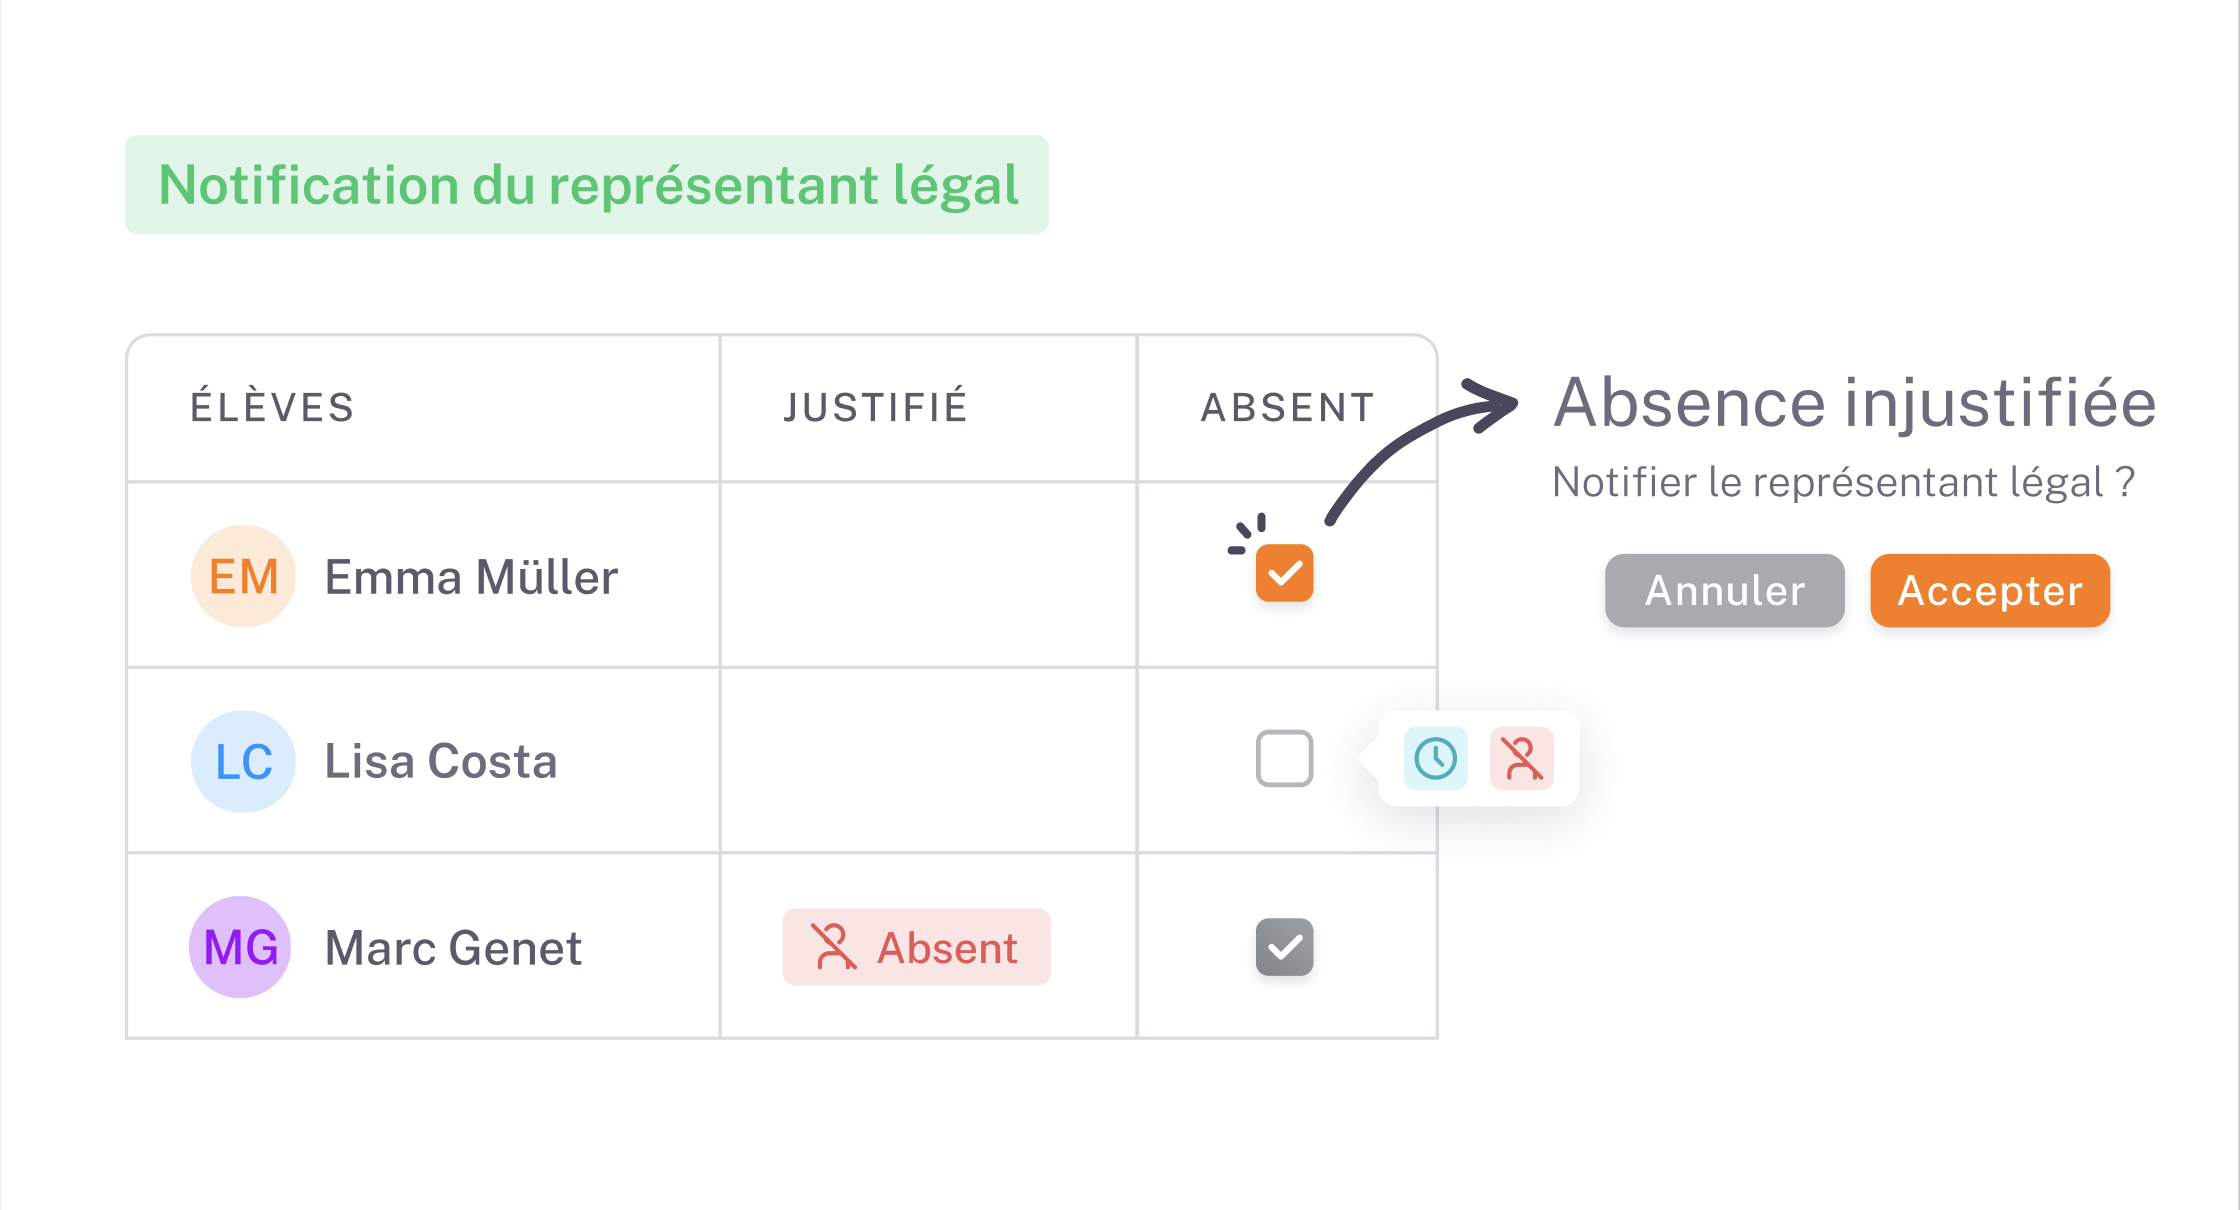
Task: Click the clock late-arrival icon
Action: 1435,759
